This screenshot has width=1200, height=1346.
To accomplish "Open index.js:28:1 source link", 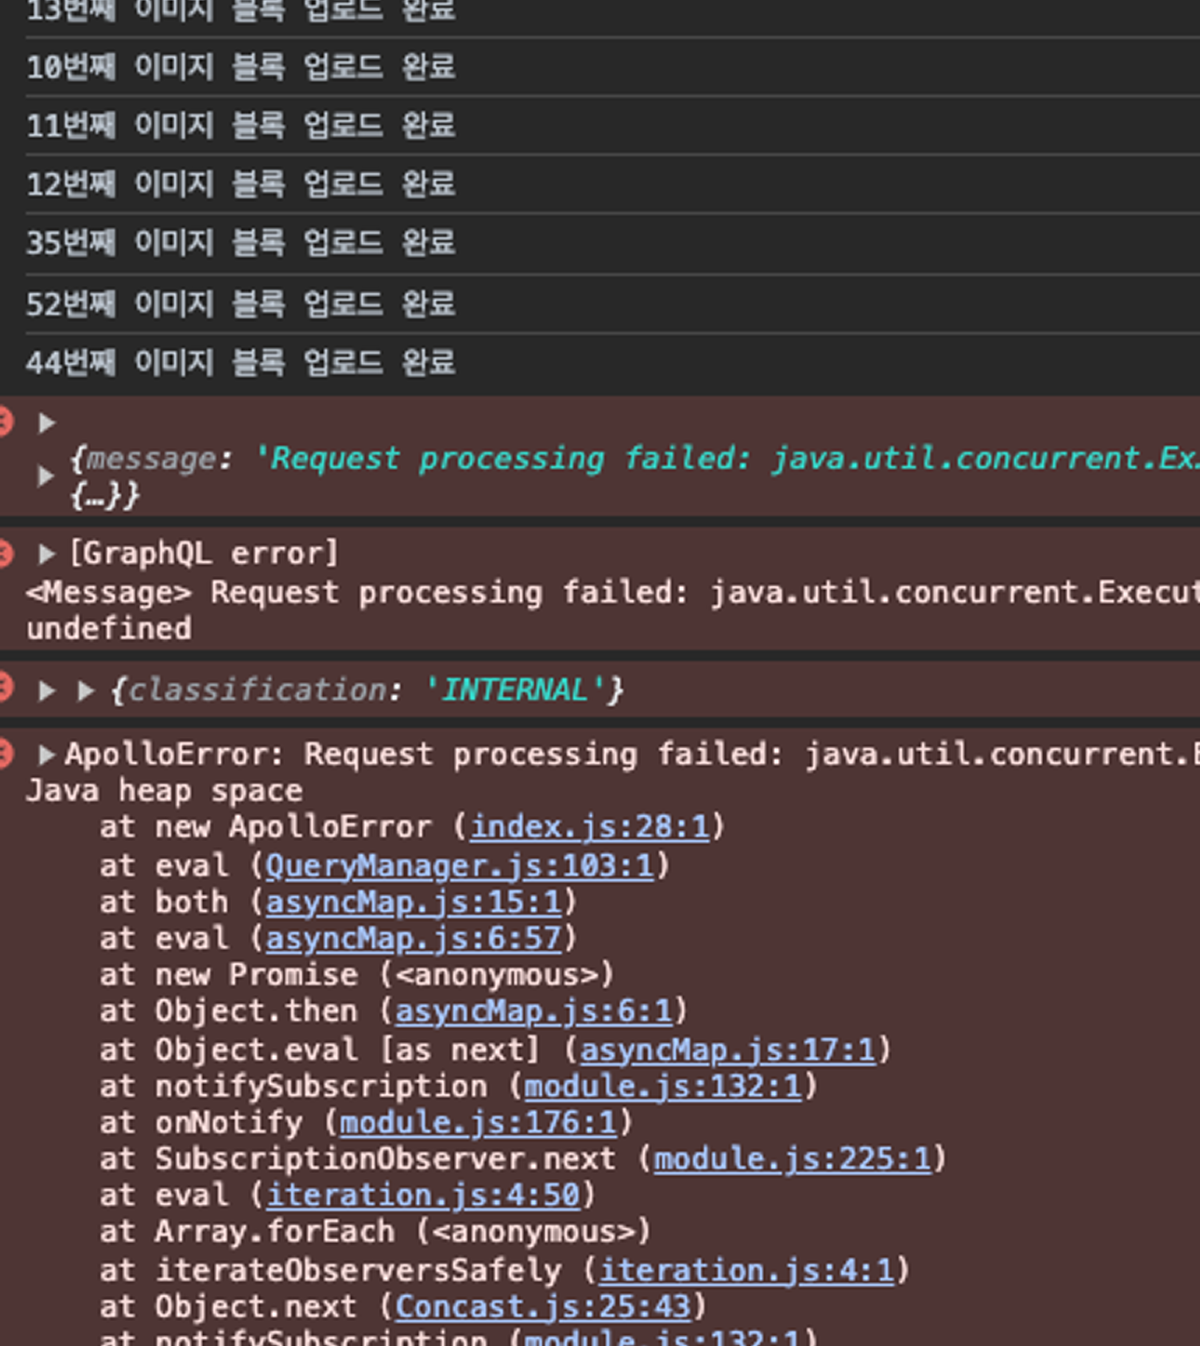I will 589,827.
